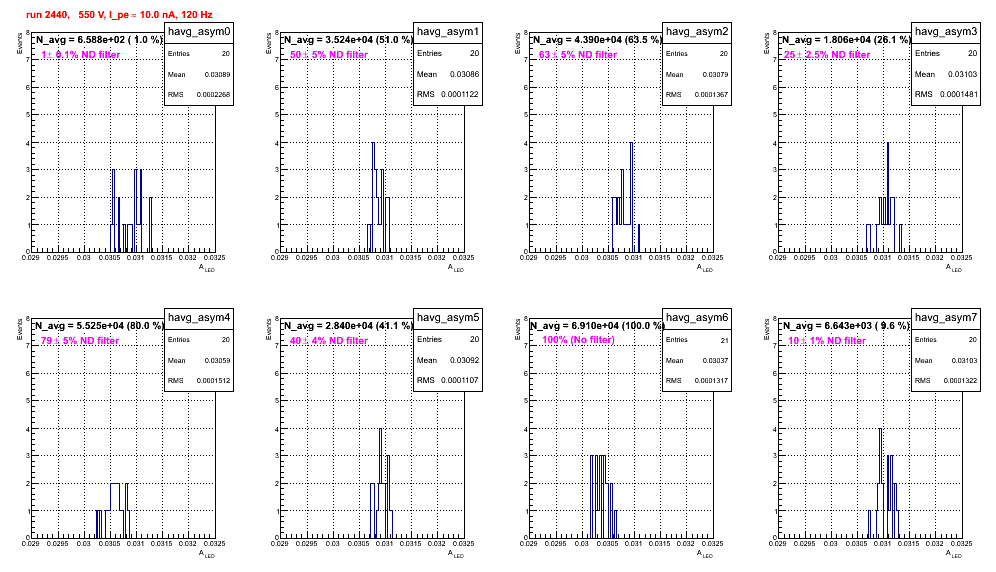Click the N_avg = 6.910e+04 label
The image size is (996, 572).
pyautogui.click(x=596, y=326)
